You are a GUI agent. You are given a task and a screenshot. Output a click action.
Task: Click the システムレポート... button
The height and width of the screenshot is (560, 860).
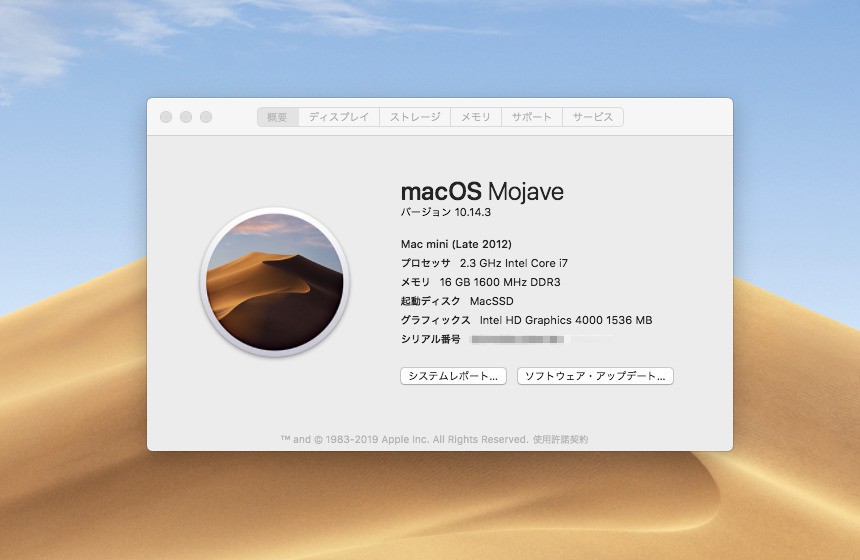click(x=453, y=376)
